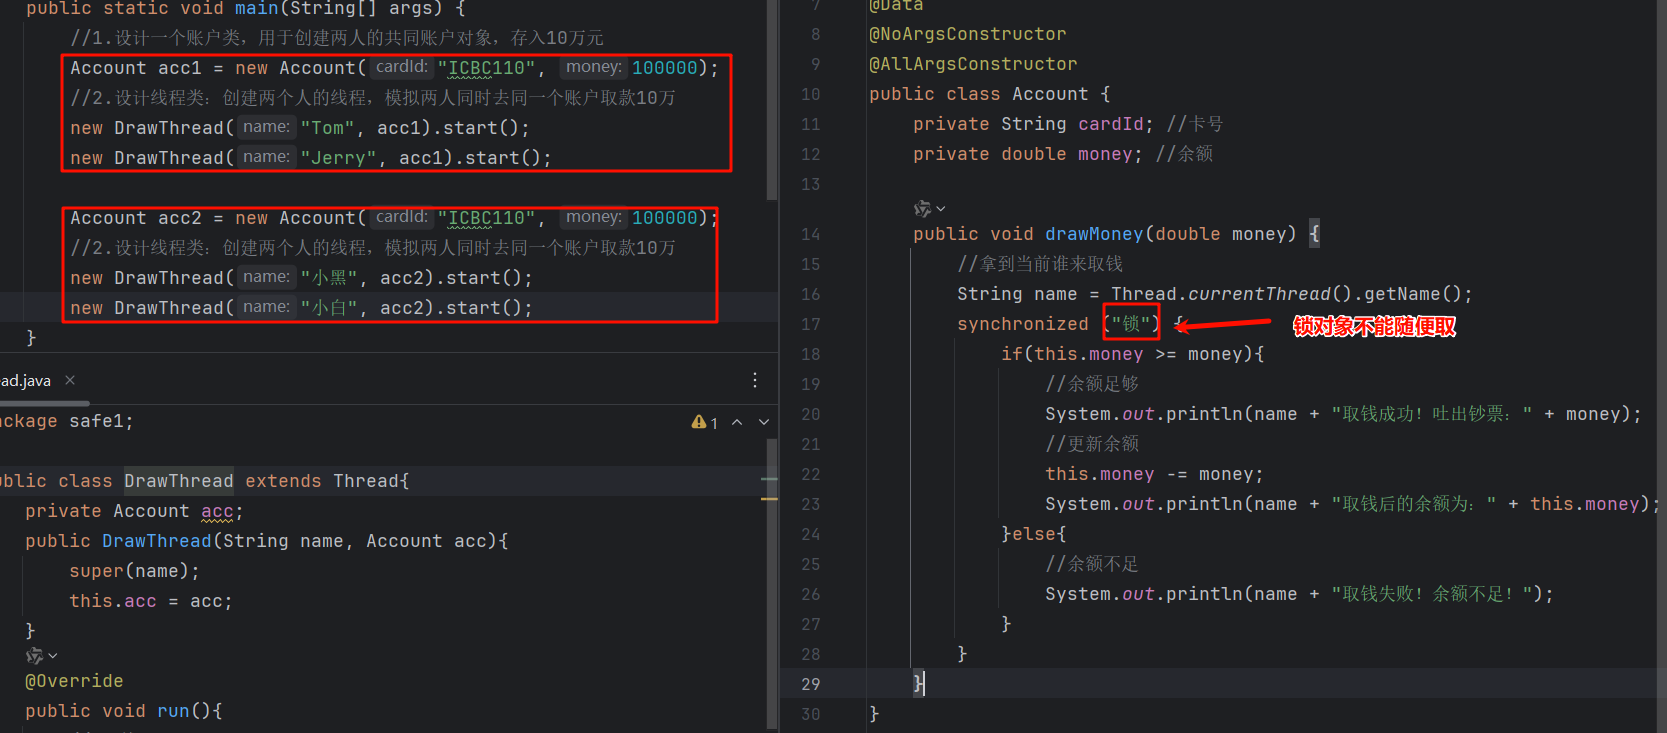
Task: Click the acc2 variable declaration
Action: 180,218
